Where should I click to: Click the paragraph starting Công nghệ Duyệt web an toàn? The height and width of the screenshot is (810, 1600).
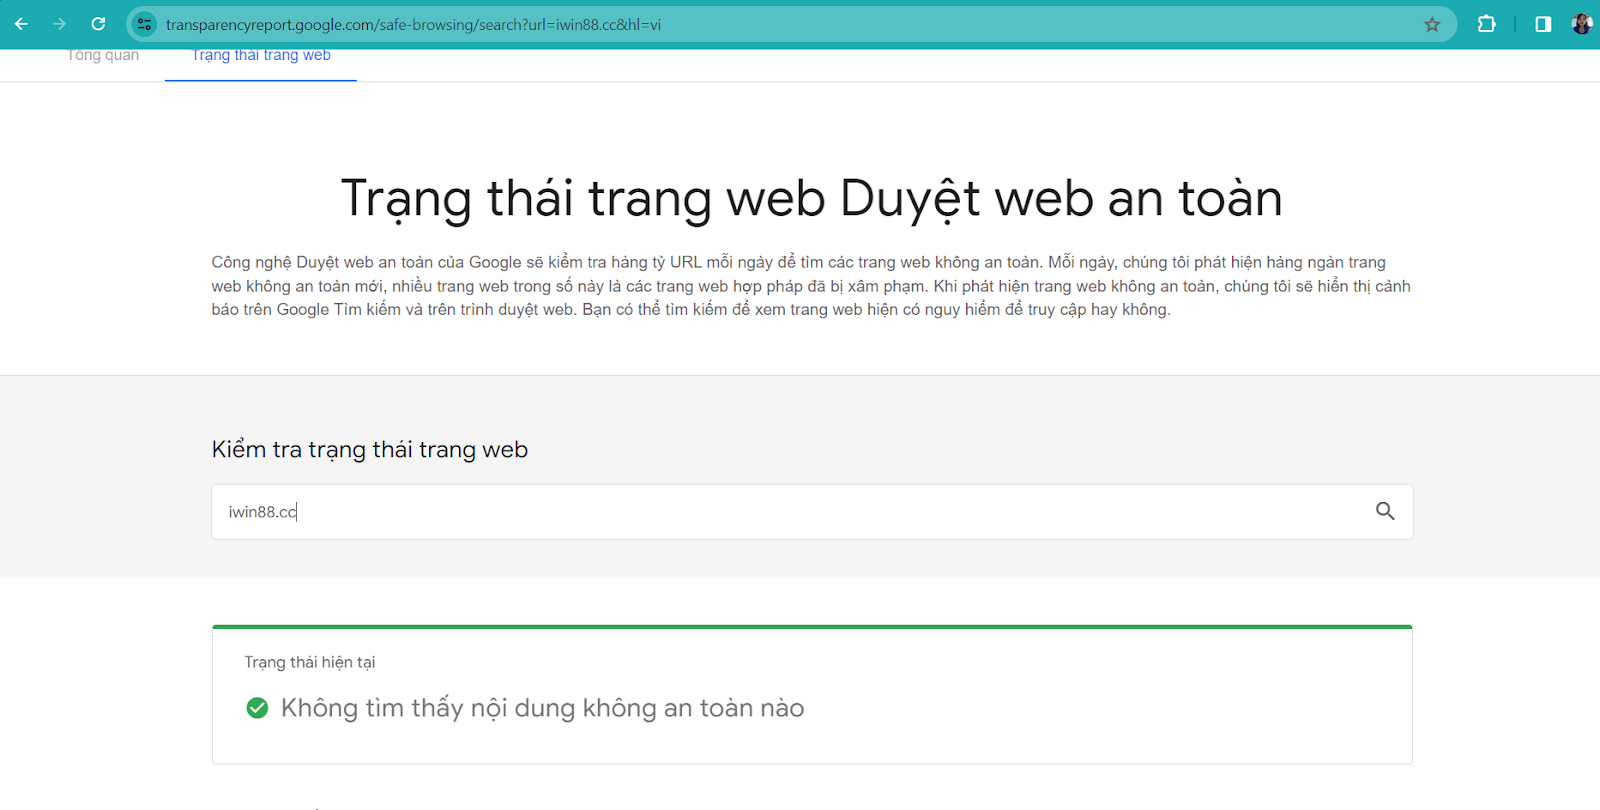[x=811, y=286]
